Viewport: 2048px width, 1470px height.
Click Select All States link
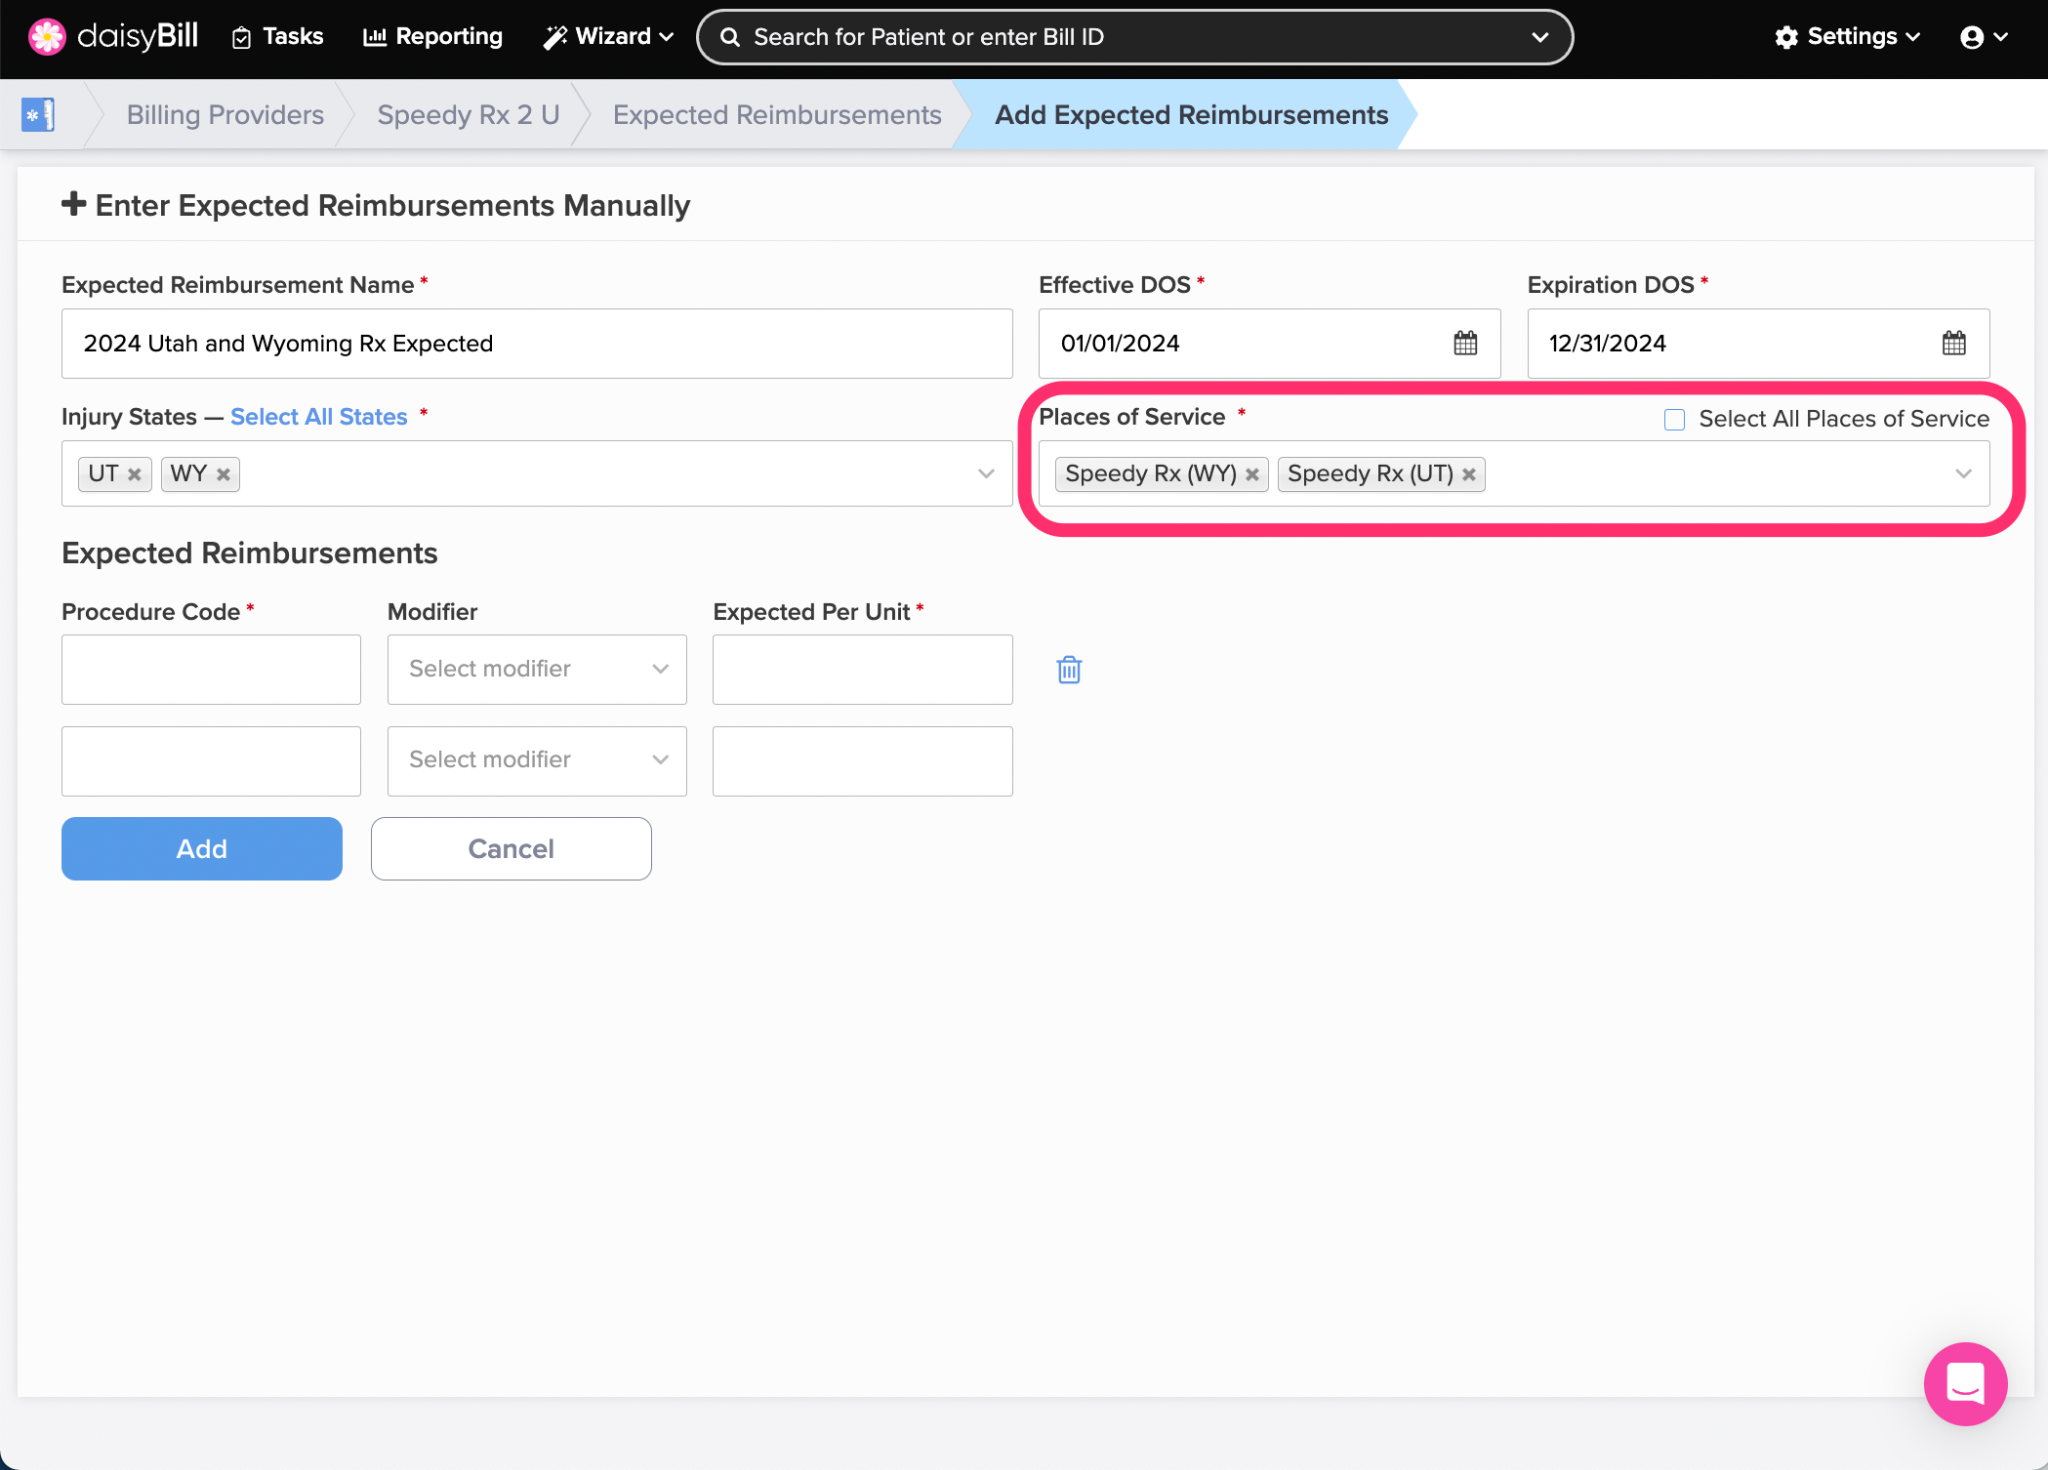pos(319,417)
